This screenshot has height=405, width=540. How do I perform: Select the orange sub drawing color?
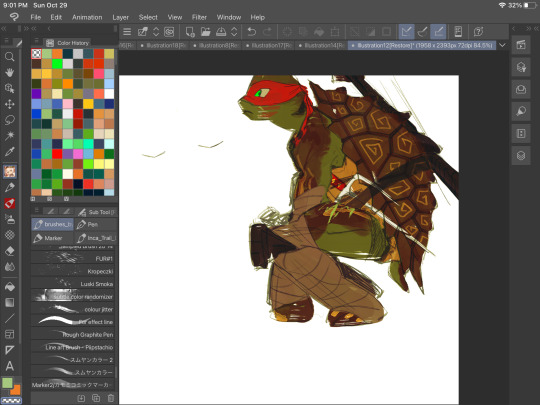(x=16, y=390)
